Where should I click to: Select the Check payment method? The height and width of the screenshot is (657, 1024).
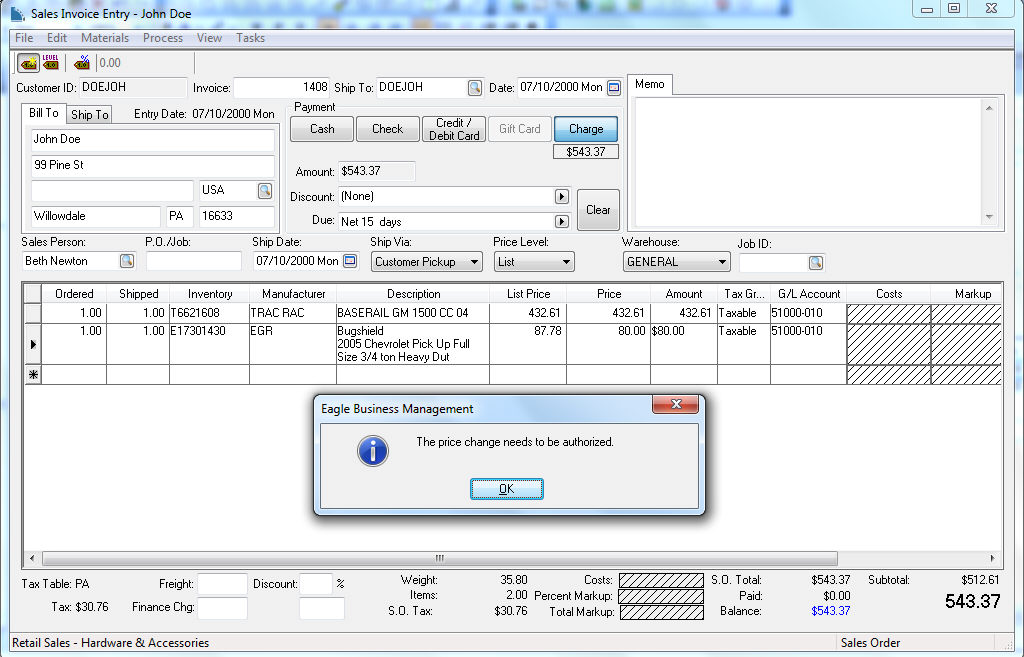pyautogui.click(x=387, y=129)
